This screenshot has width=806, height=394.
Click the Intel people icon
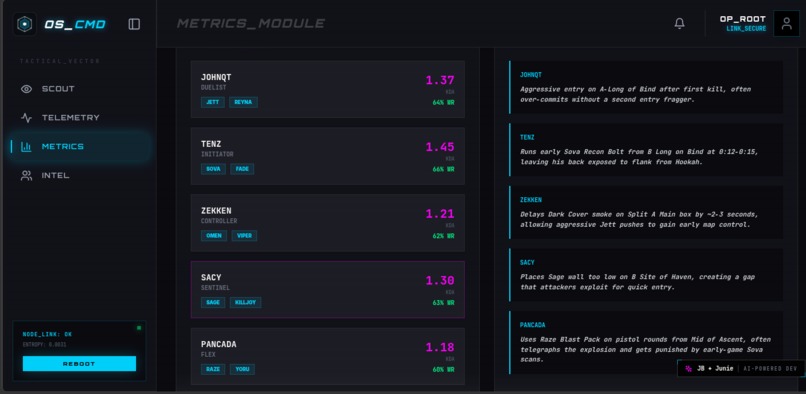pyautogui.click(x=26, y=175)
